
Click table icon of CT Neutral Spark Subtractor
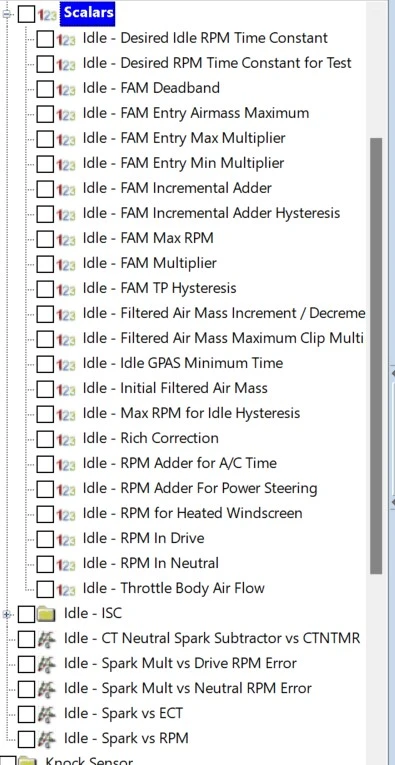[46, 639]
